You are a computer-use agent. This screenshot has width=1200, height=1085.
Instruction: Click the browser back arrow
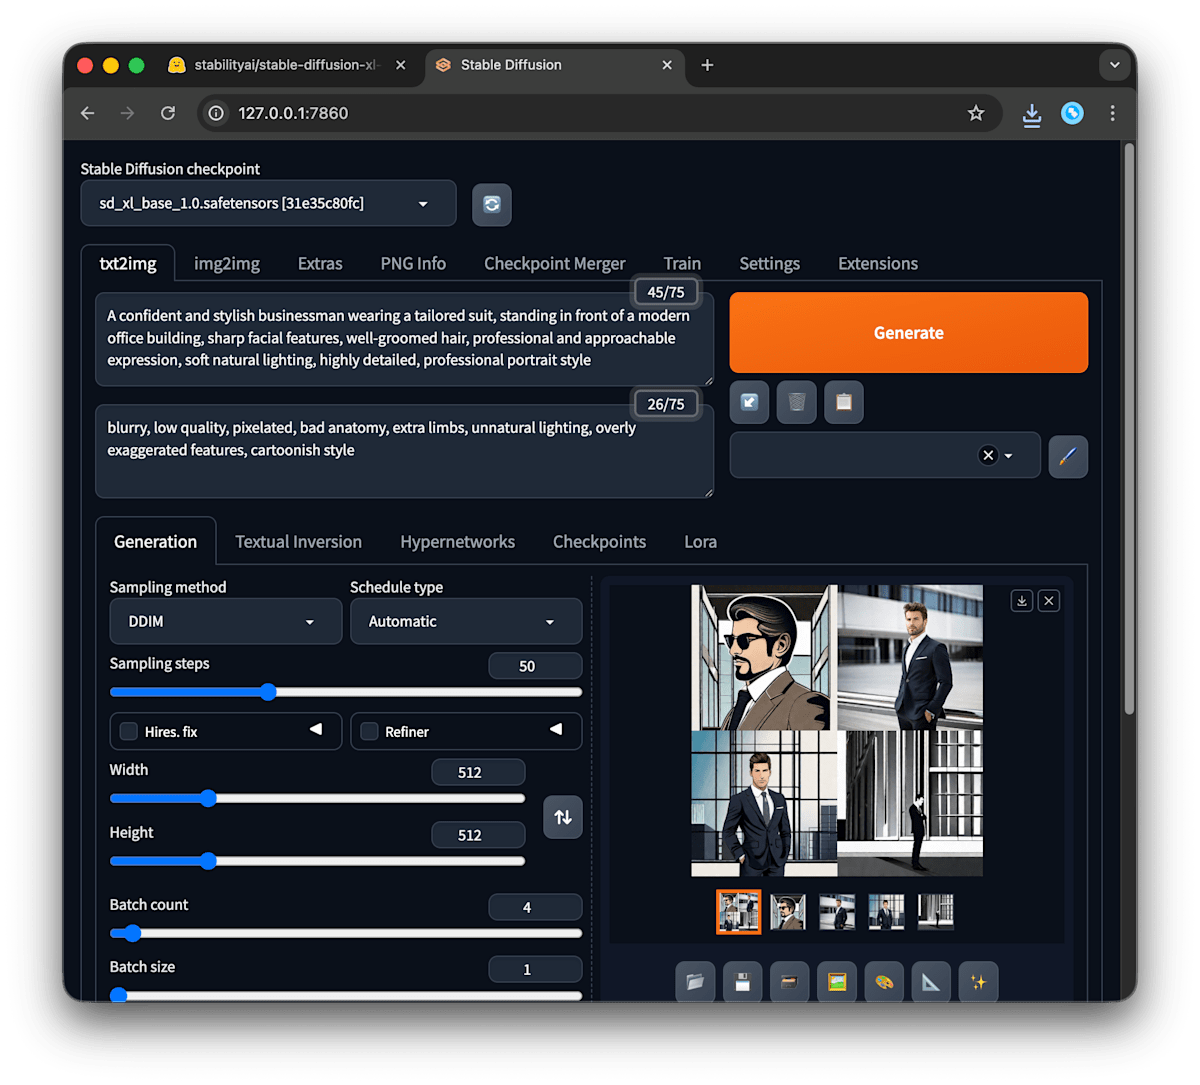(x=88, y=113)
